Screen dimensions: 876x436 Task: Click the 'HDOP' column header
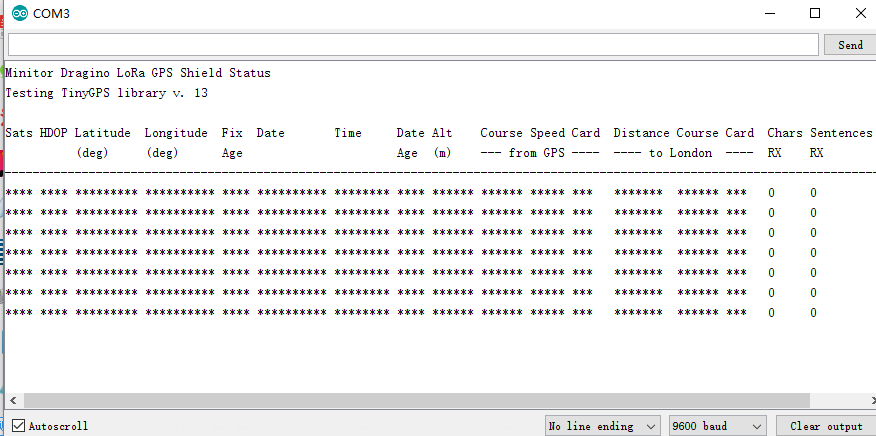point(54,133)
